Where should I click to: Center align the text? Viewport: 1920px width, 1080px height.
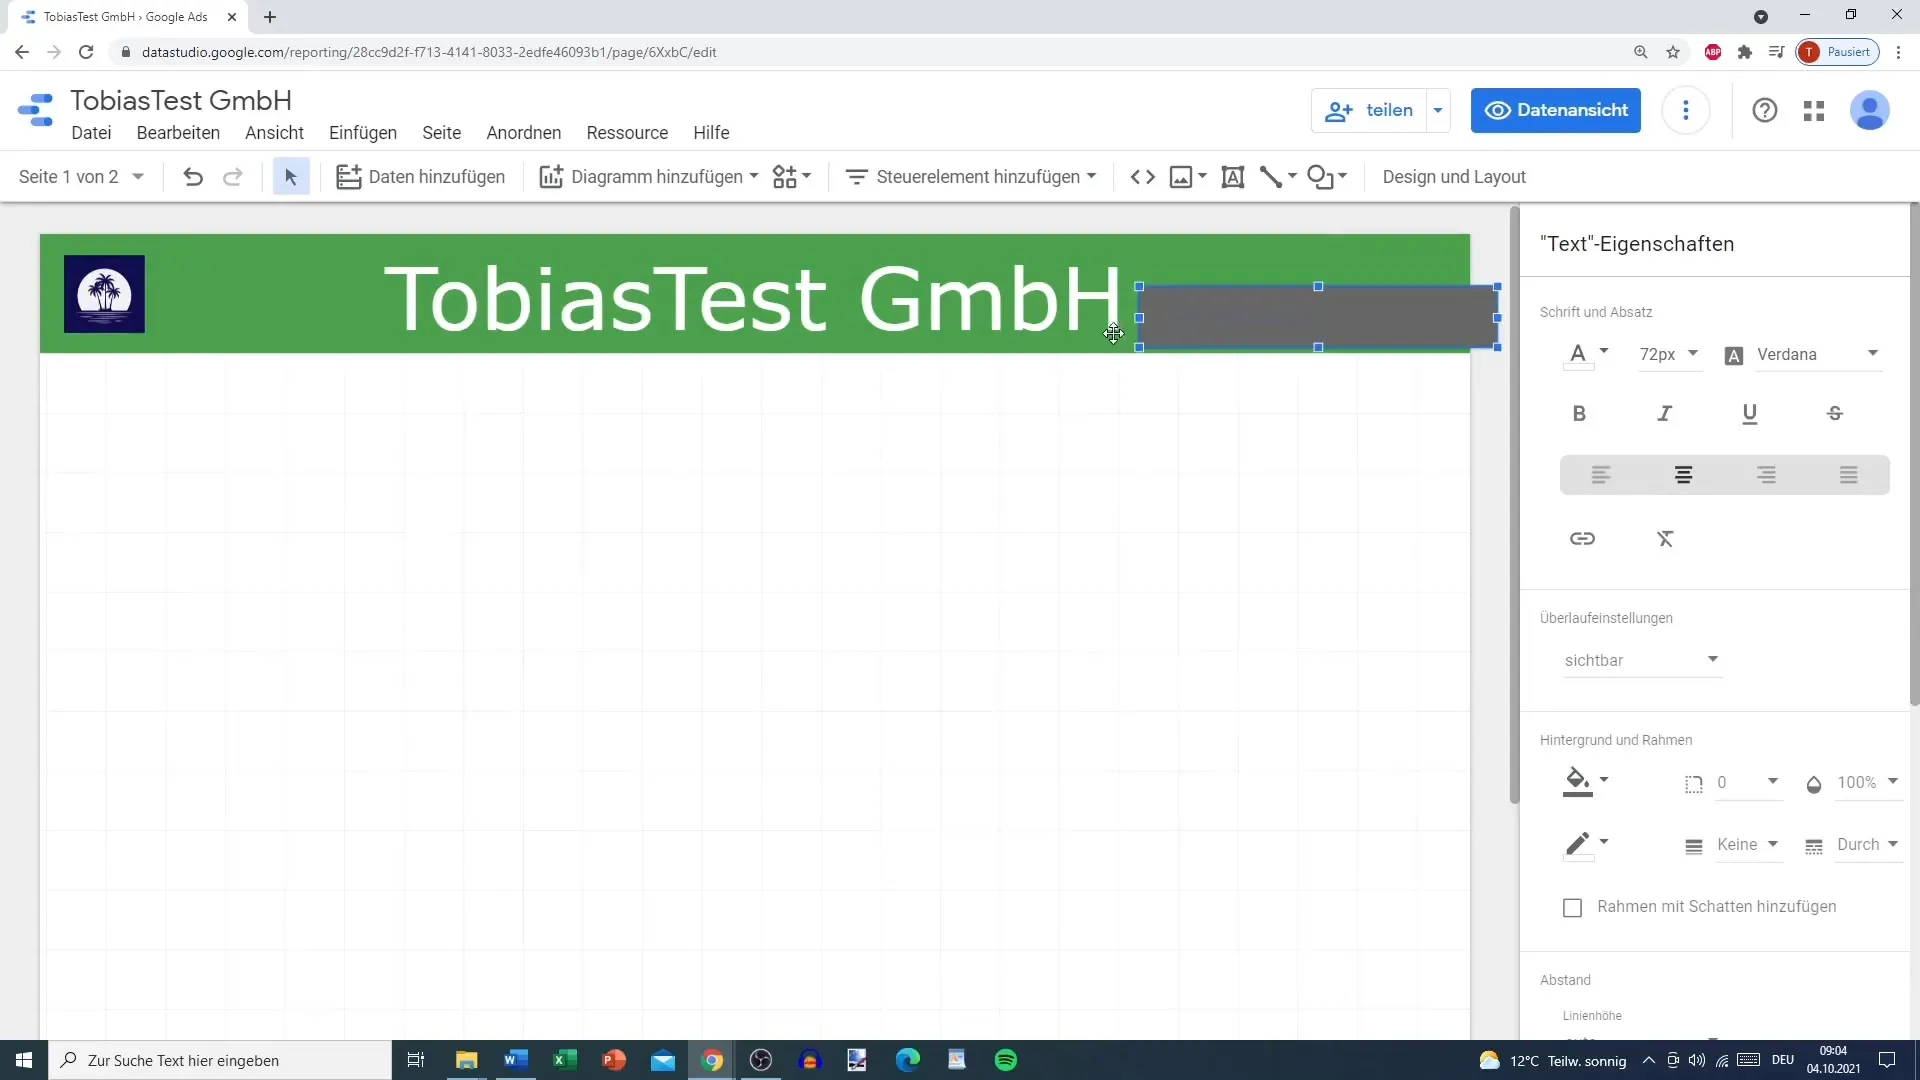click(1684, 476)
